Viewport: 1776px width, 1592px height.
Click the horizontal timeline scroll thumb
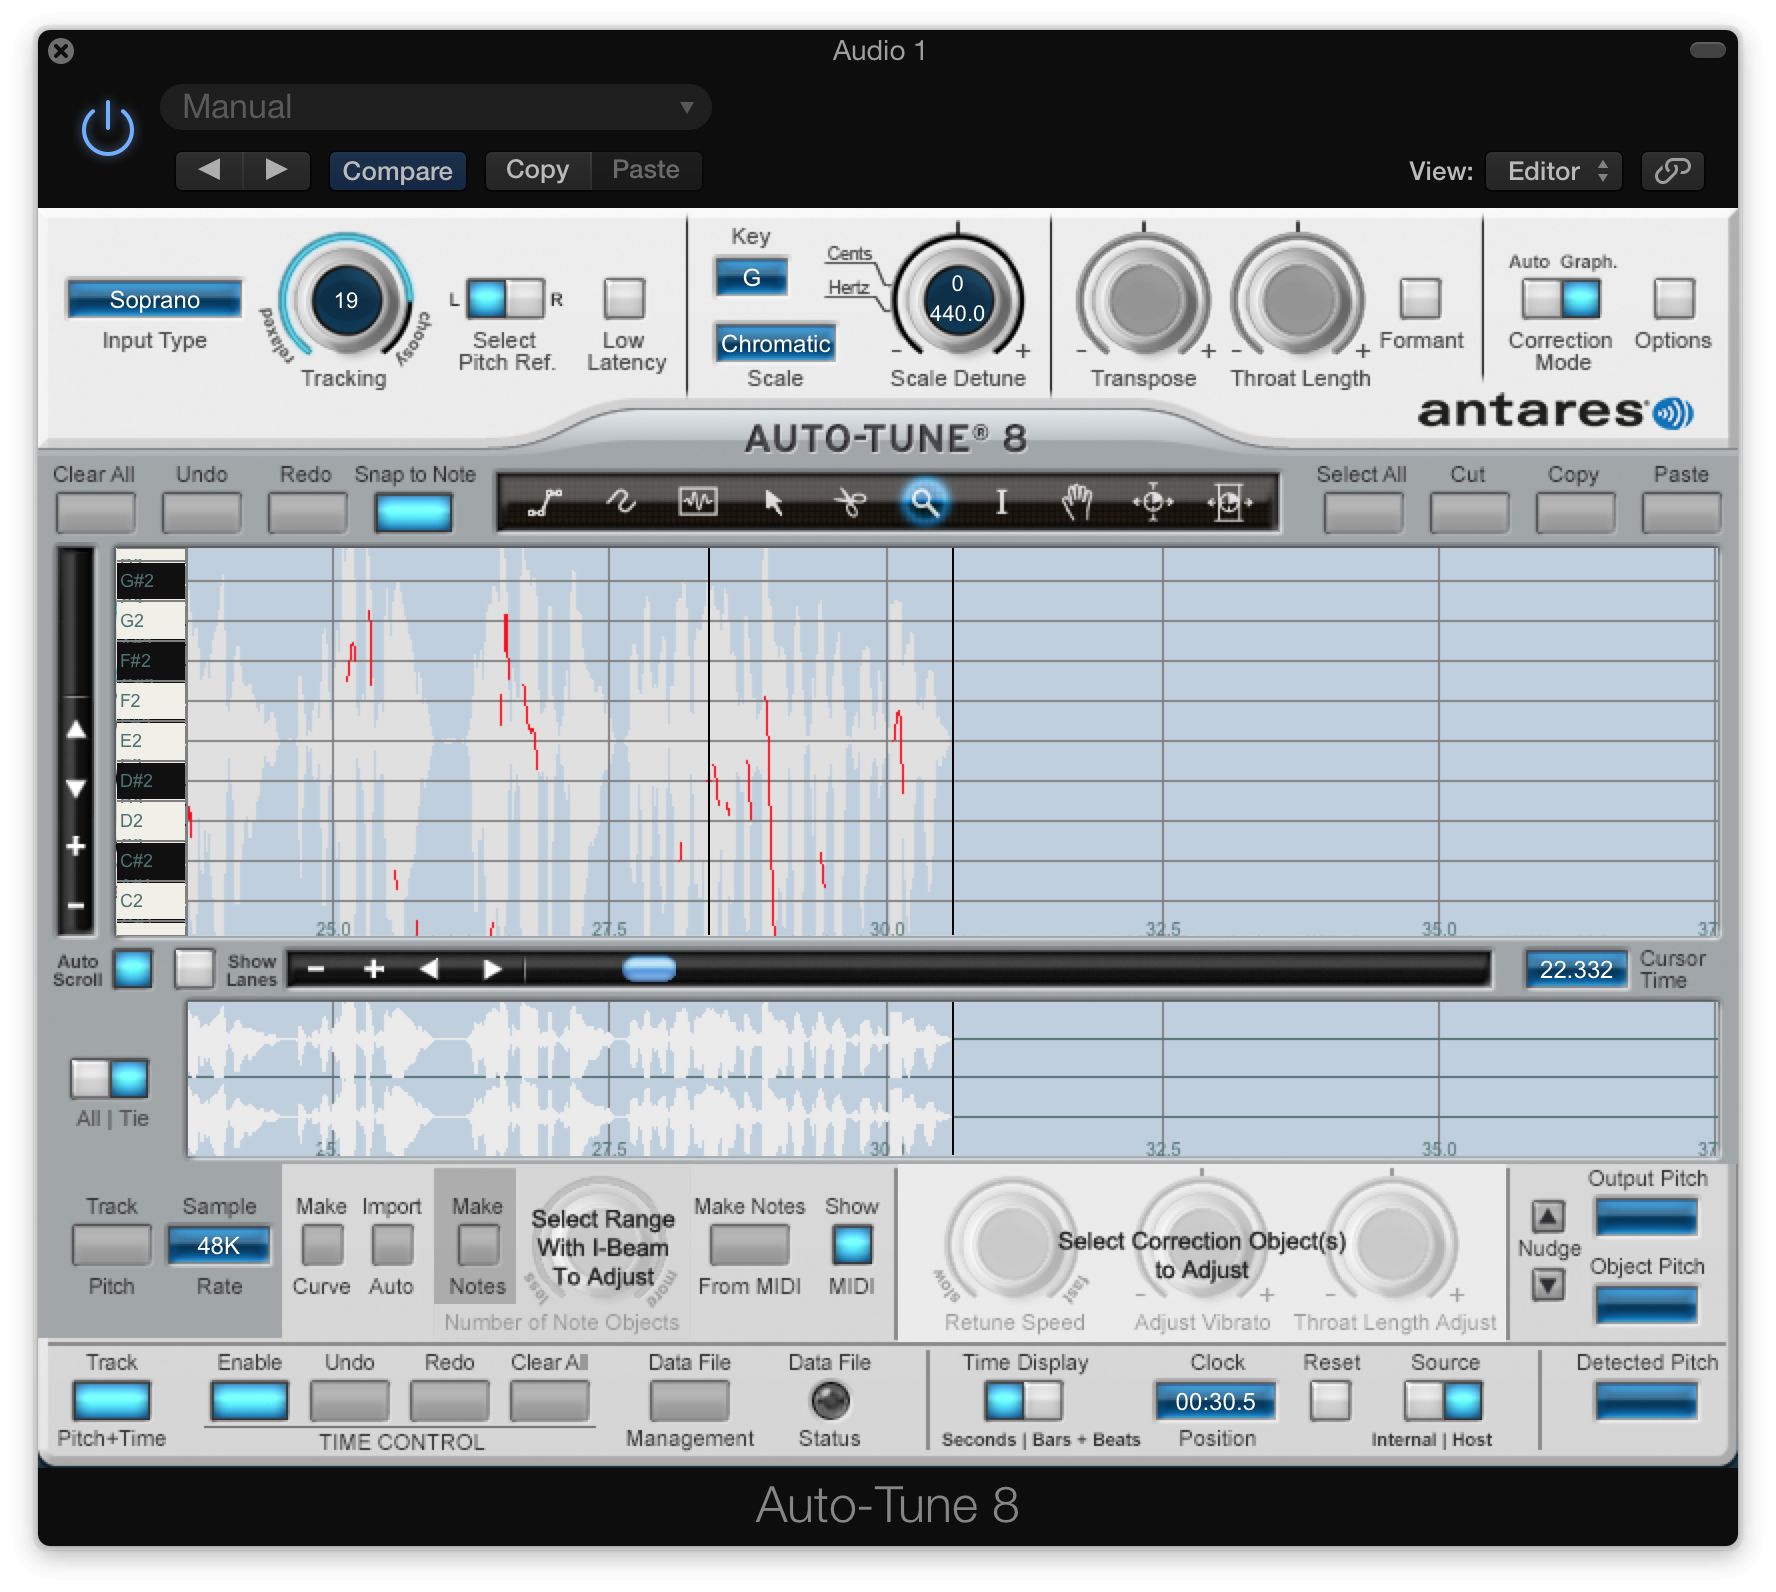tap(649, 969)
